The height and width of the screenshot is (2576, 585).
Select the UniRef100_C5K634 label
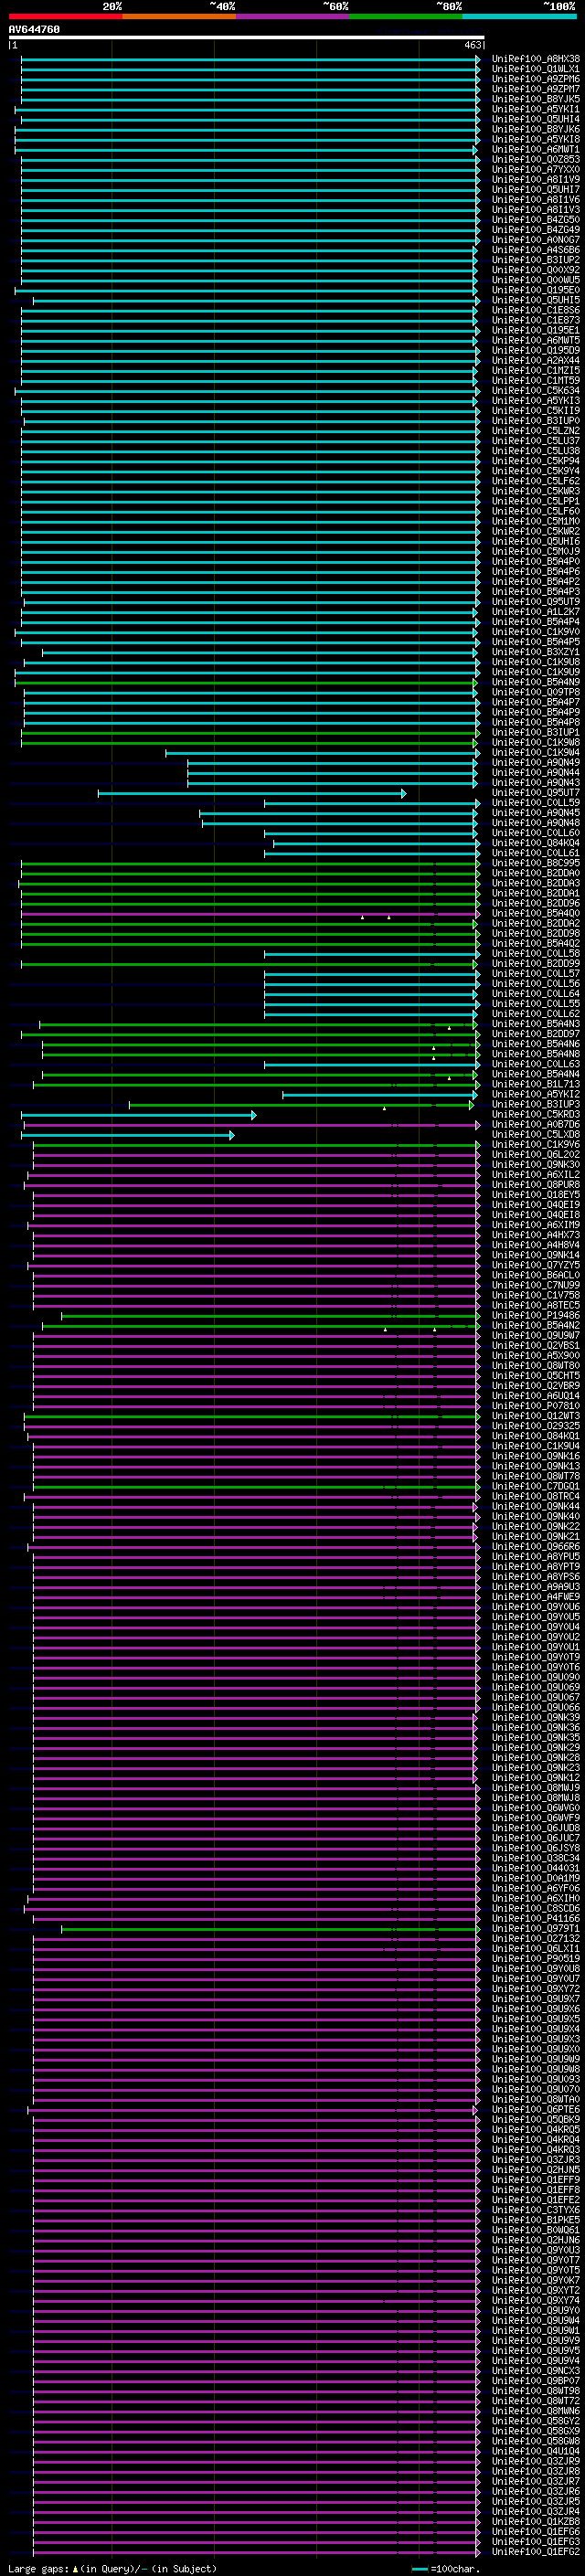coord(536,391)
